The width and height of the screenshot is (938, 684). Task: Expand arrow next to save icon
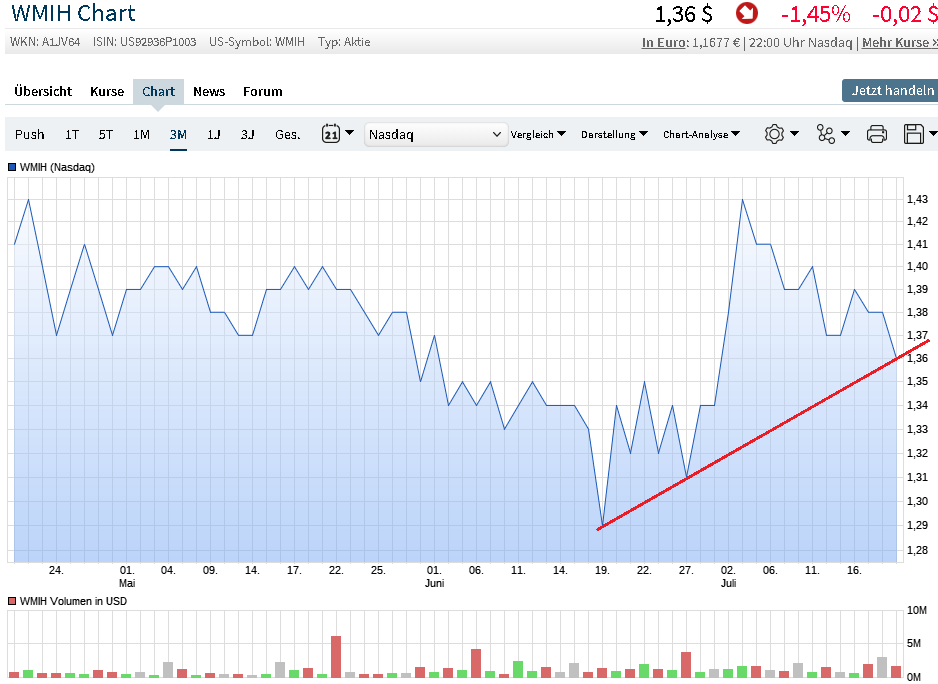click(x=933, y=133)
